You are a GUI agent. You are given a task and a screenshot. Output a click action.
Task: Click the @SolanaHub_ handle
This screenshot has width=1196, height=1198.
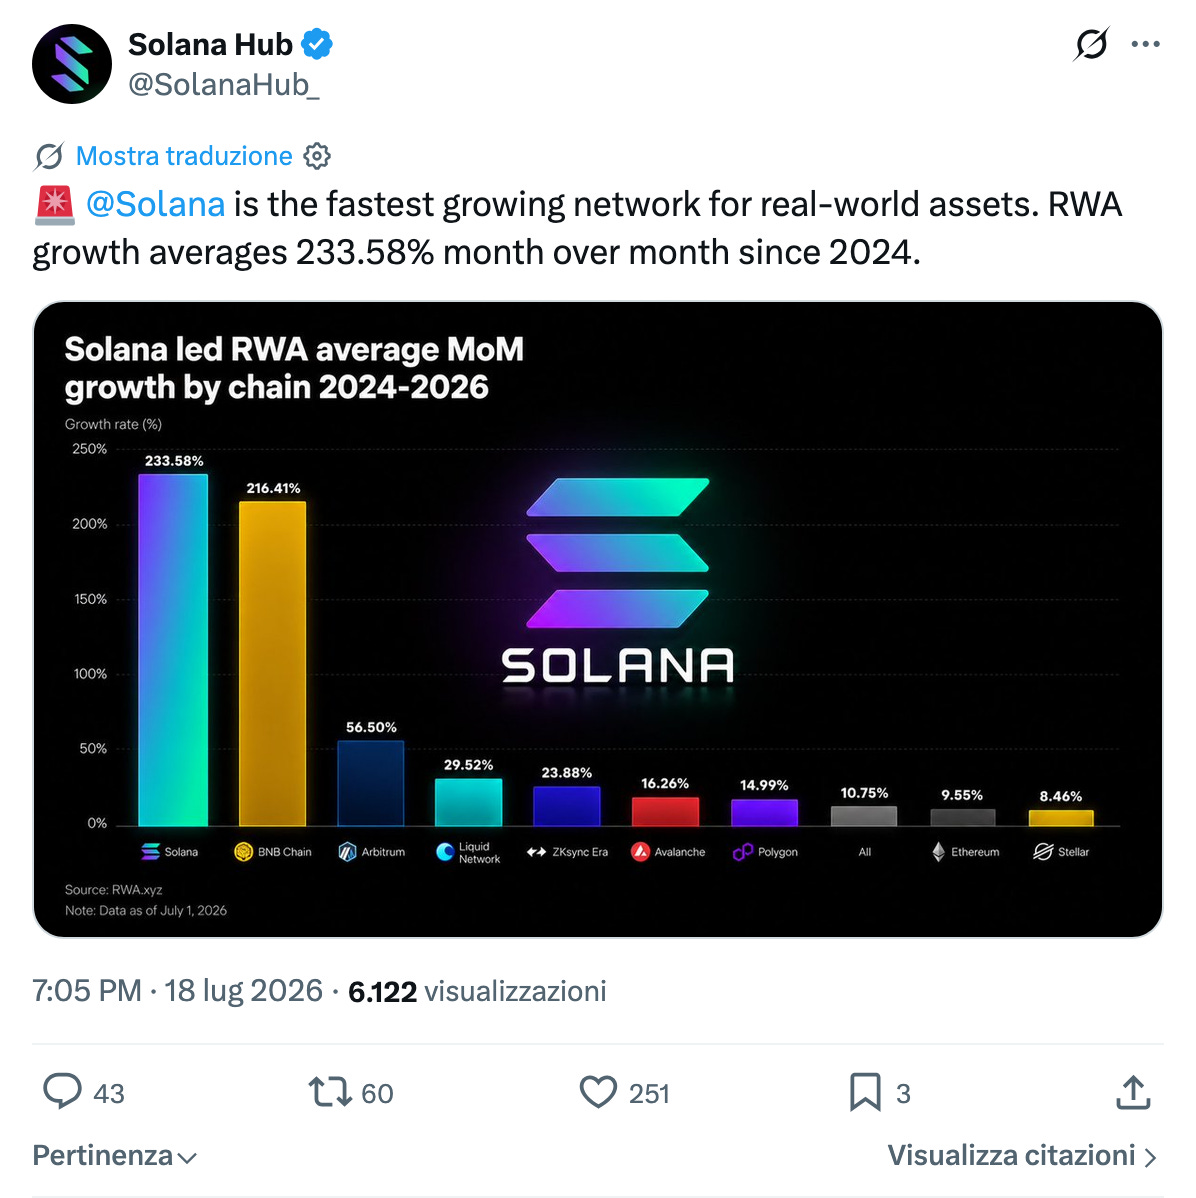(x=223, y=85)
